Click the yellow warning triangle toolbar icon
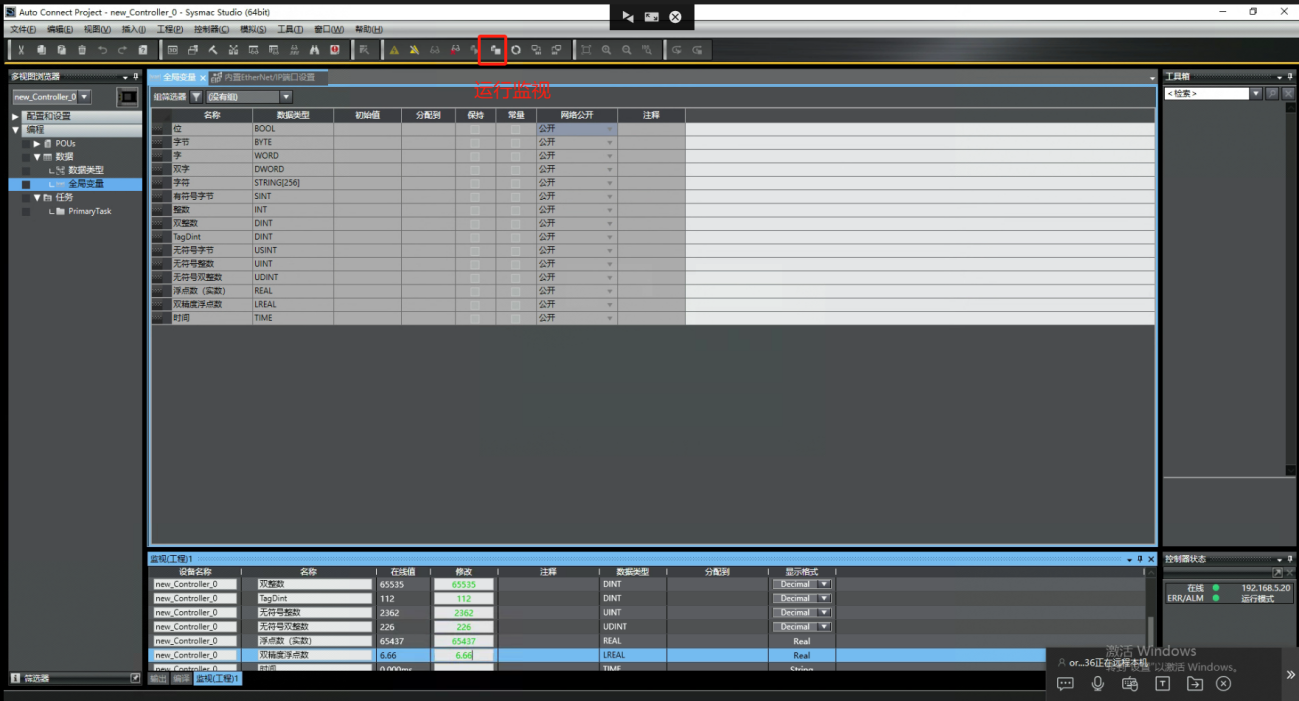This screenshot has width=1299, height=701. click(394, 50)
